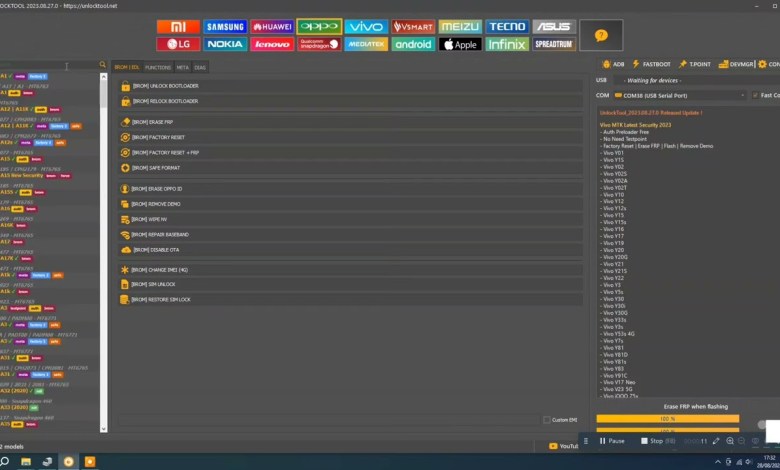
Task: Click the orange help question mark
Action: tap(601, 35)
